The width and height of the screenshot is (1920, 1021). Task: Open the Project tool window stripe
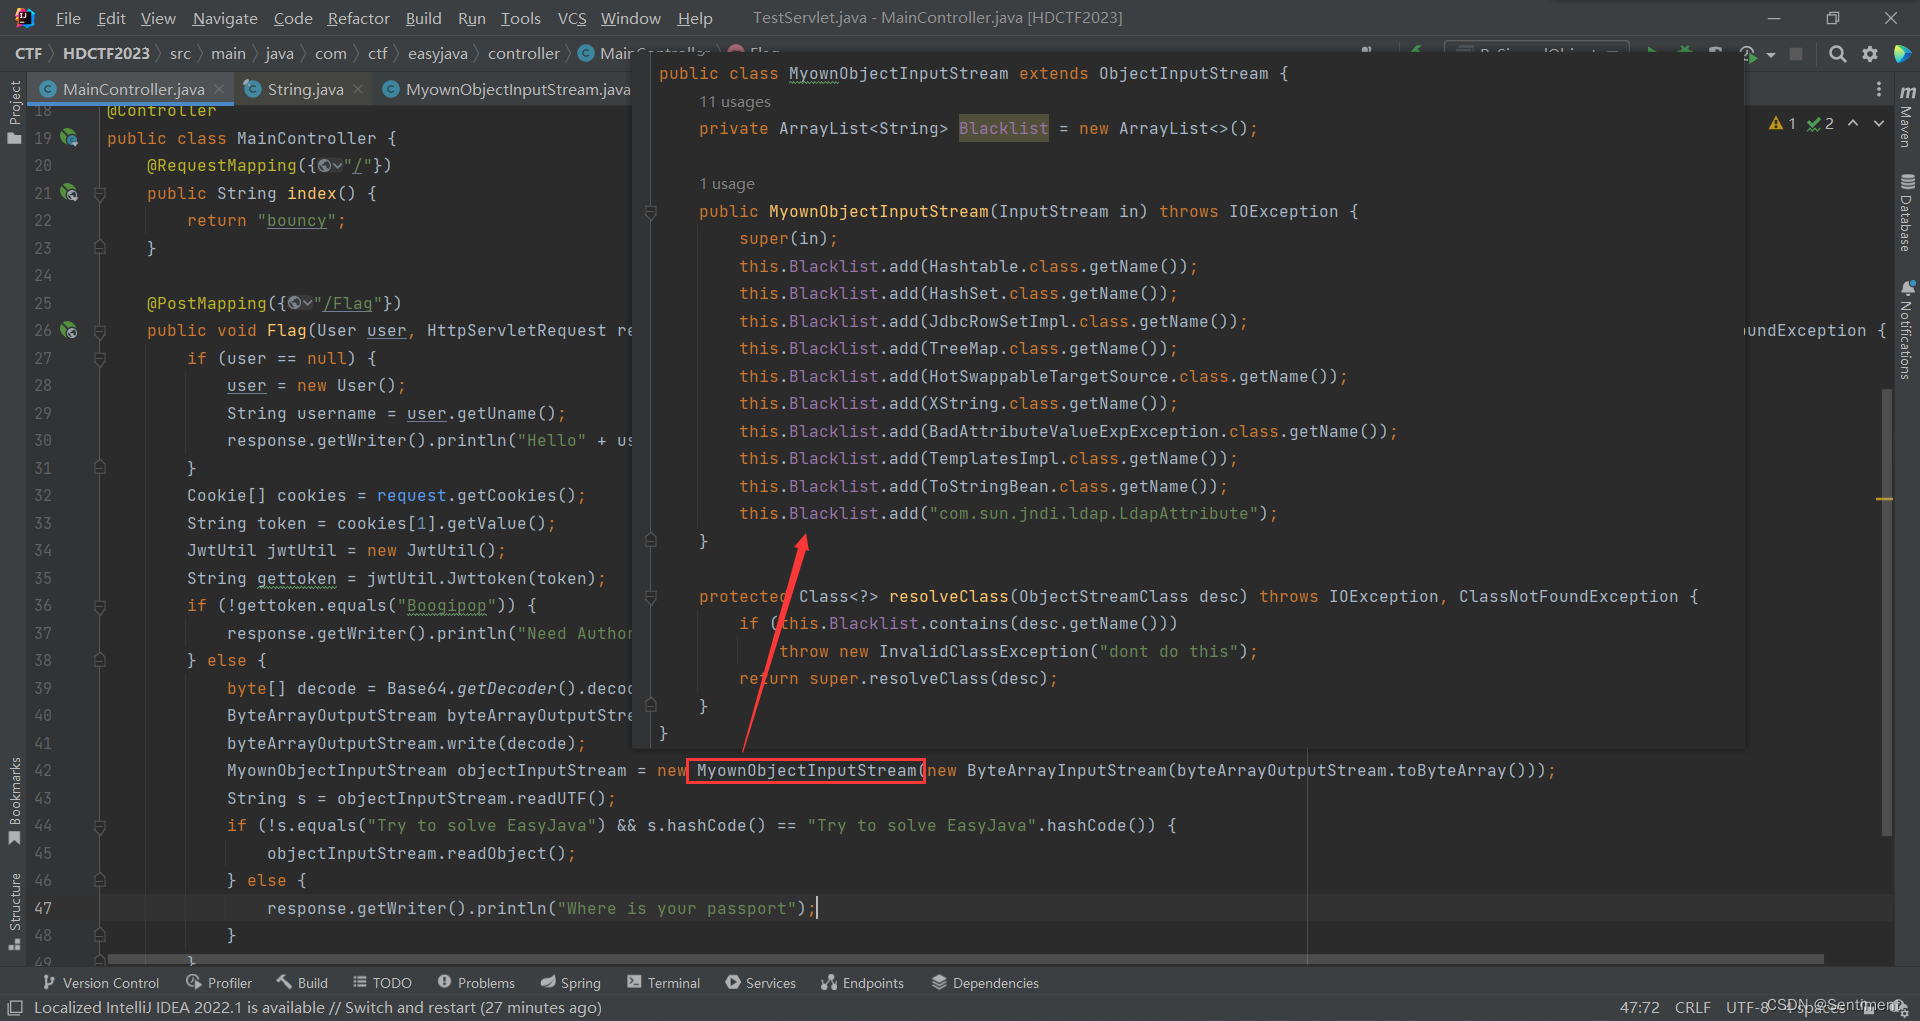point(15,112)
